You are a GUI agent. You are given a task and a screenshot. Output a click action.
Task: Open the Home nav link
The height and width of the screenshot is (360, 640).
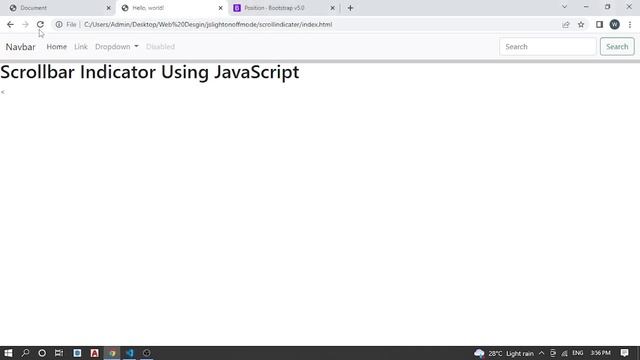[x=56, y=47]
